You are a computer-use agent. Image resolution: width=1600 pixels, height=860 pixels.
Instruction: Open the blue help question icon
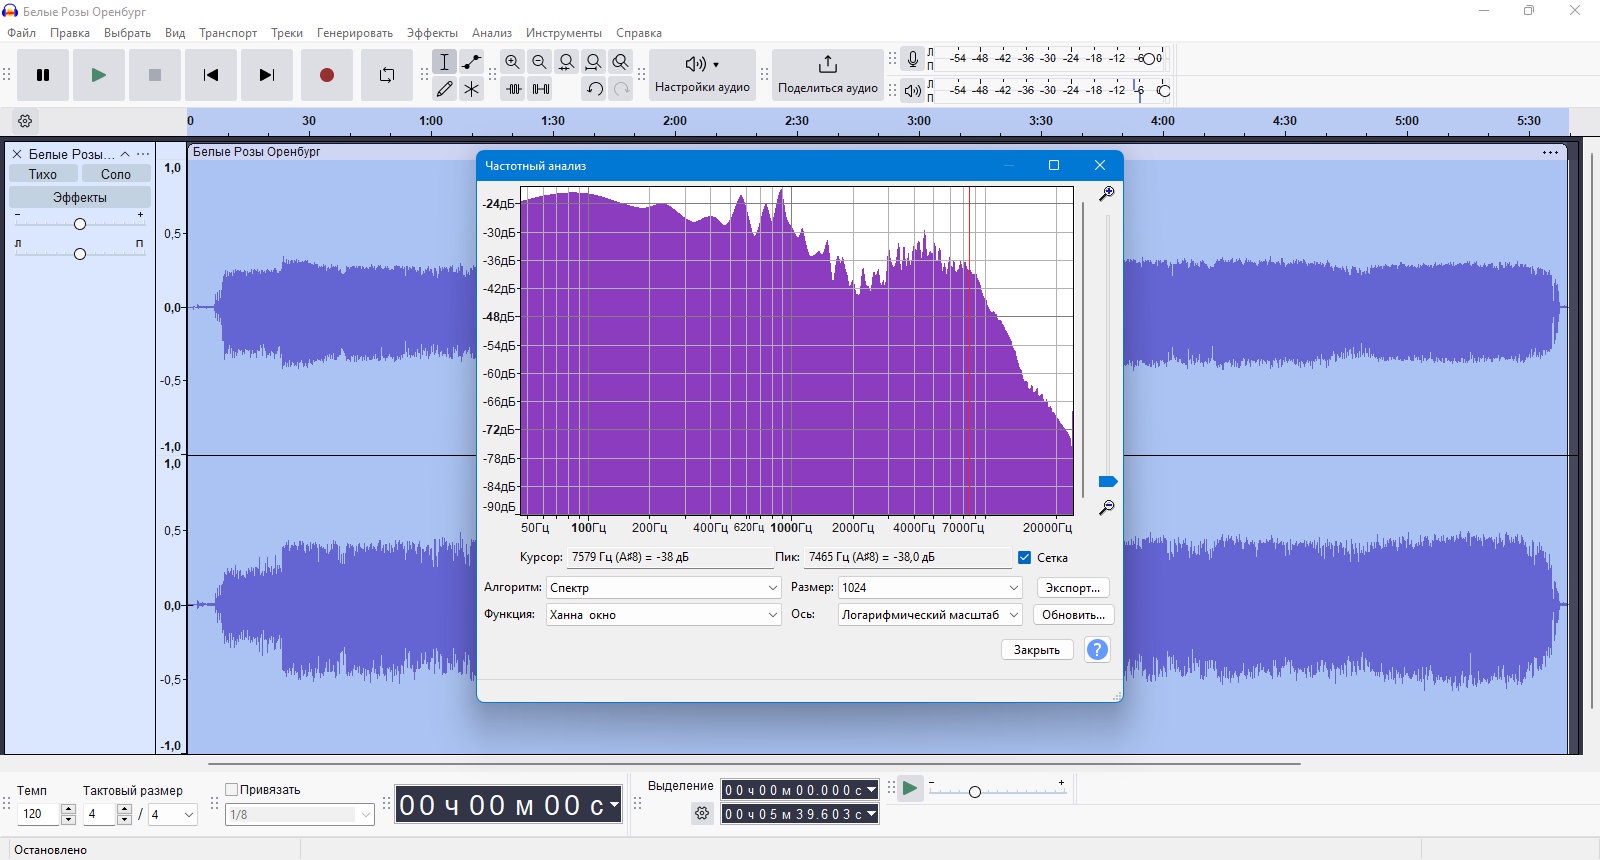[x=1097, y=650]
